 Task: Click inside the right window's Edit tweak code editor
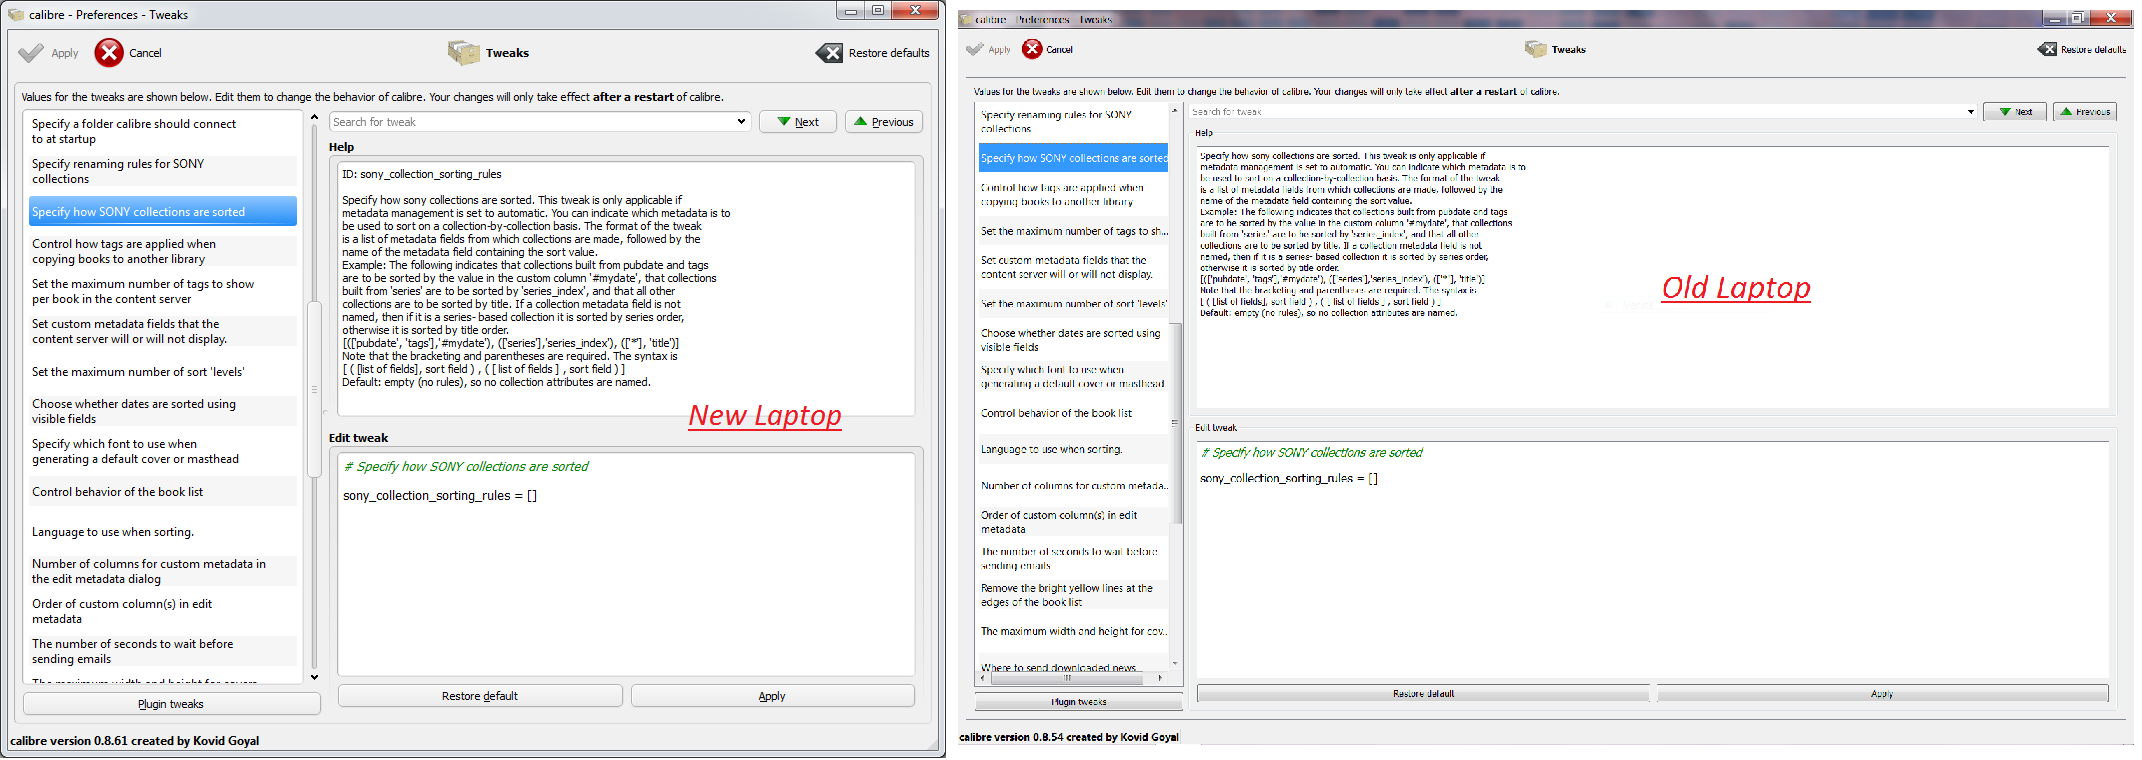[x=1652, y=560]
